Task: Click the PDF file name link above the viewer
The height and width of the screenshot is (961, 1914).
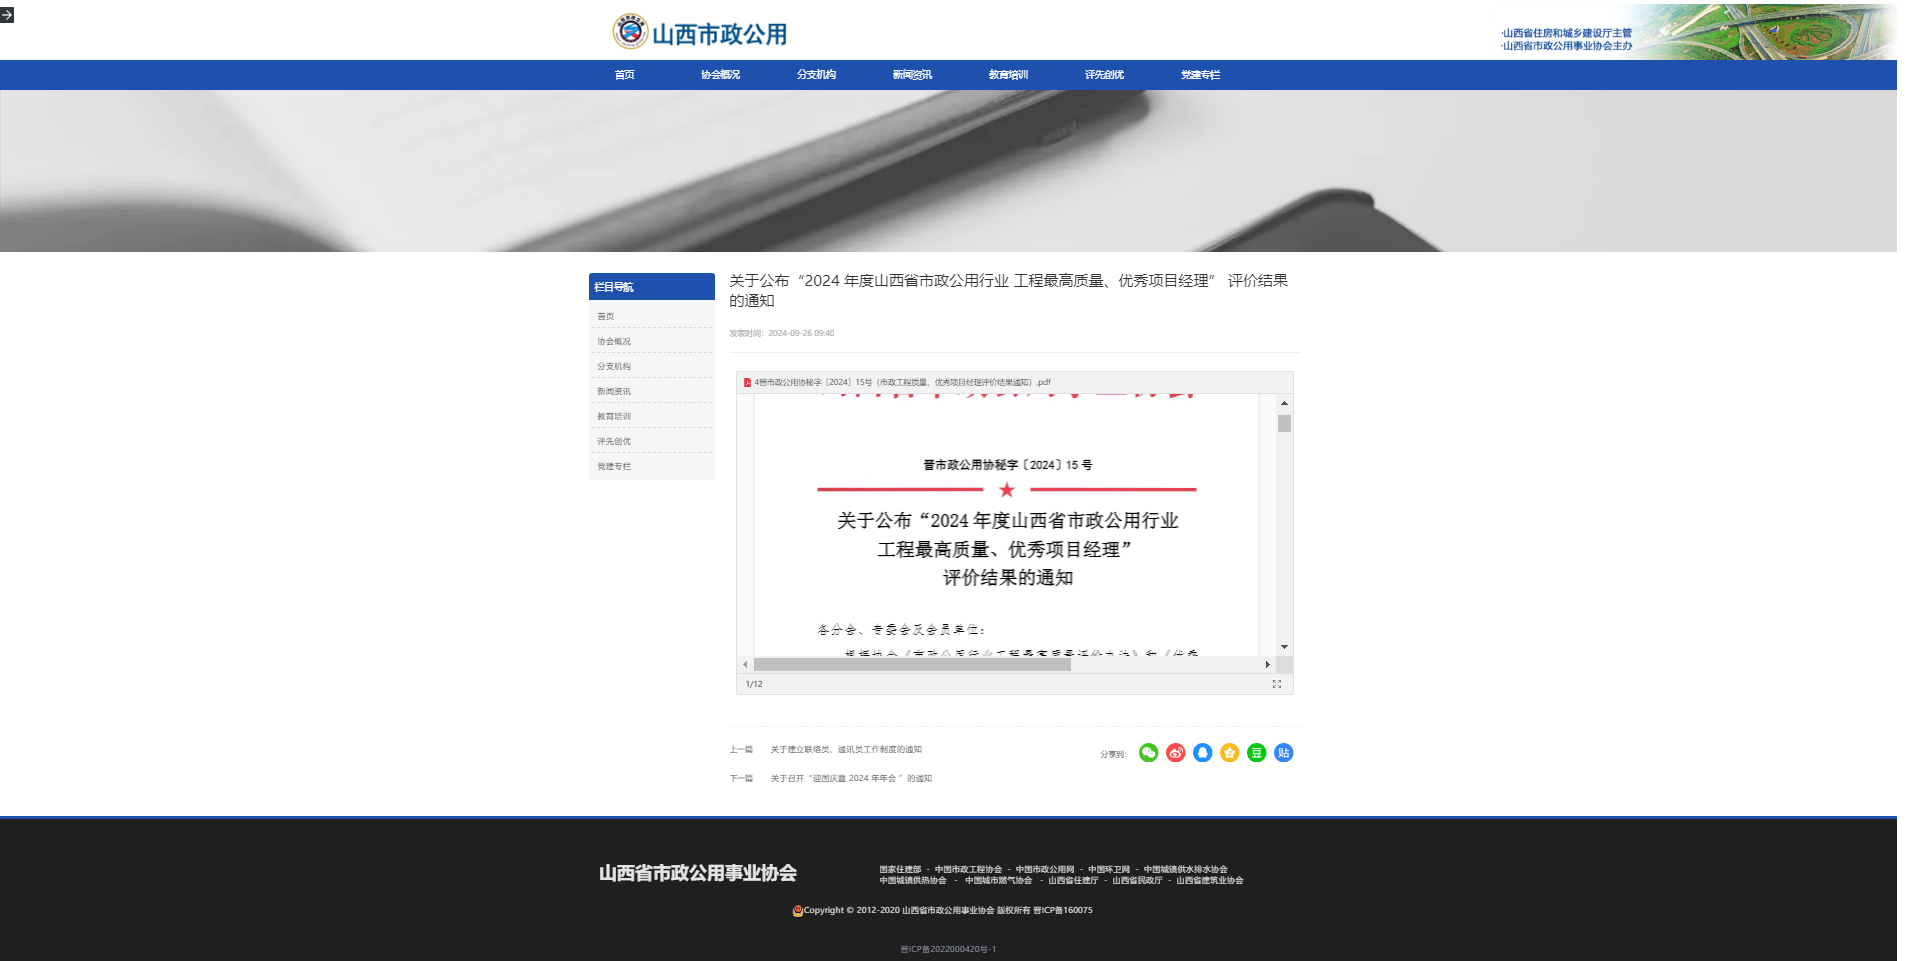Action: pos(902,382)
